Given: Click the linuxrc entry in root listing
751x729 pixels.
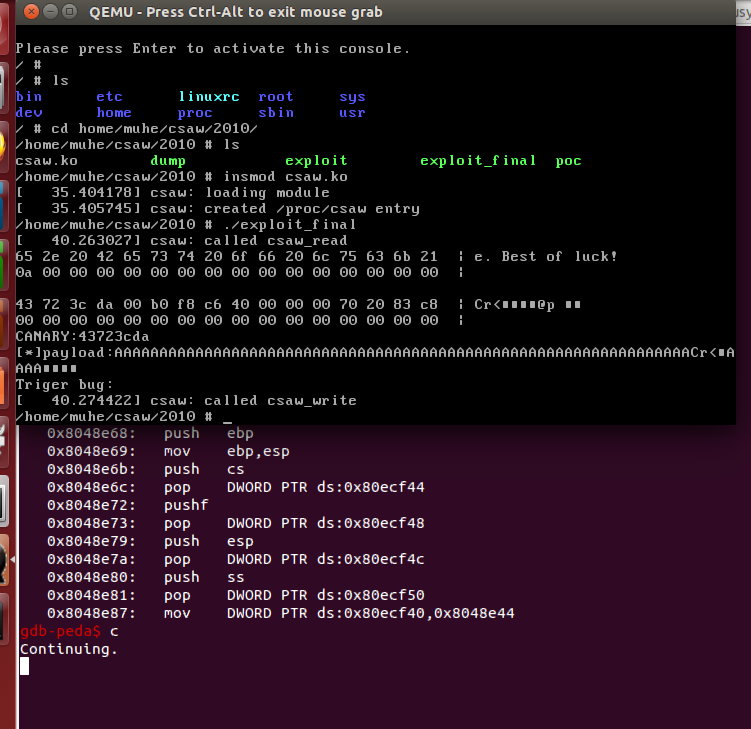Looking at the screenshot, I should (207, 97).
